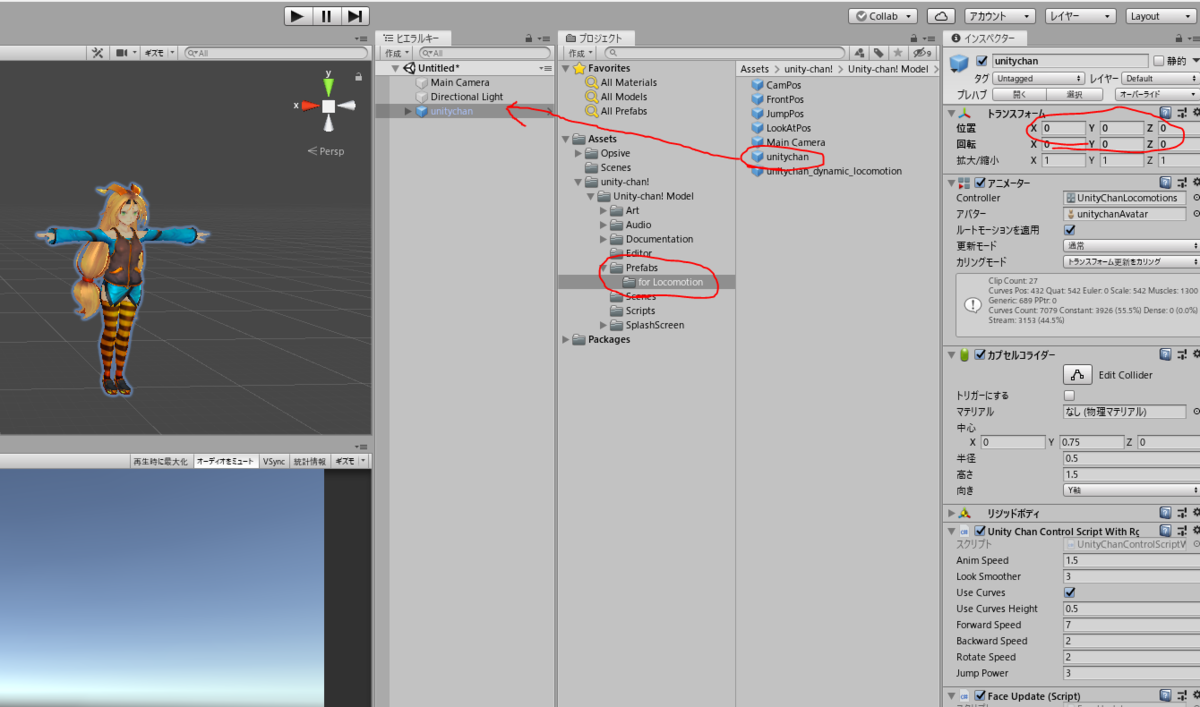Viewport: 1200px width, 707px height.
Task: Toggle the Use Curves checkbox
Action: (x=1069, y=592)
